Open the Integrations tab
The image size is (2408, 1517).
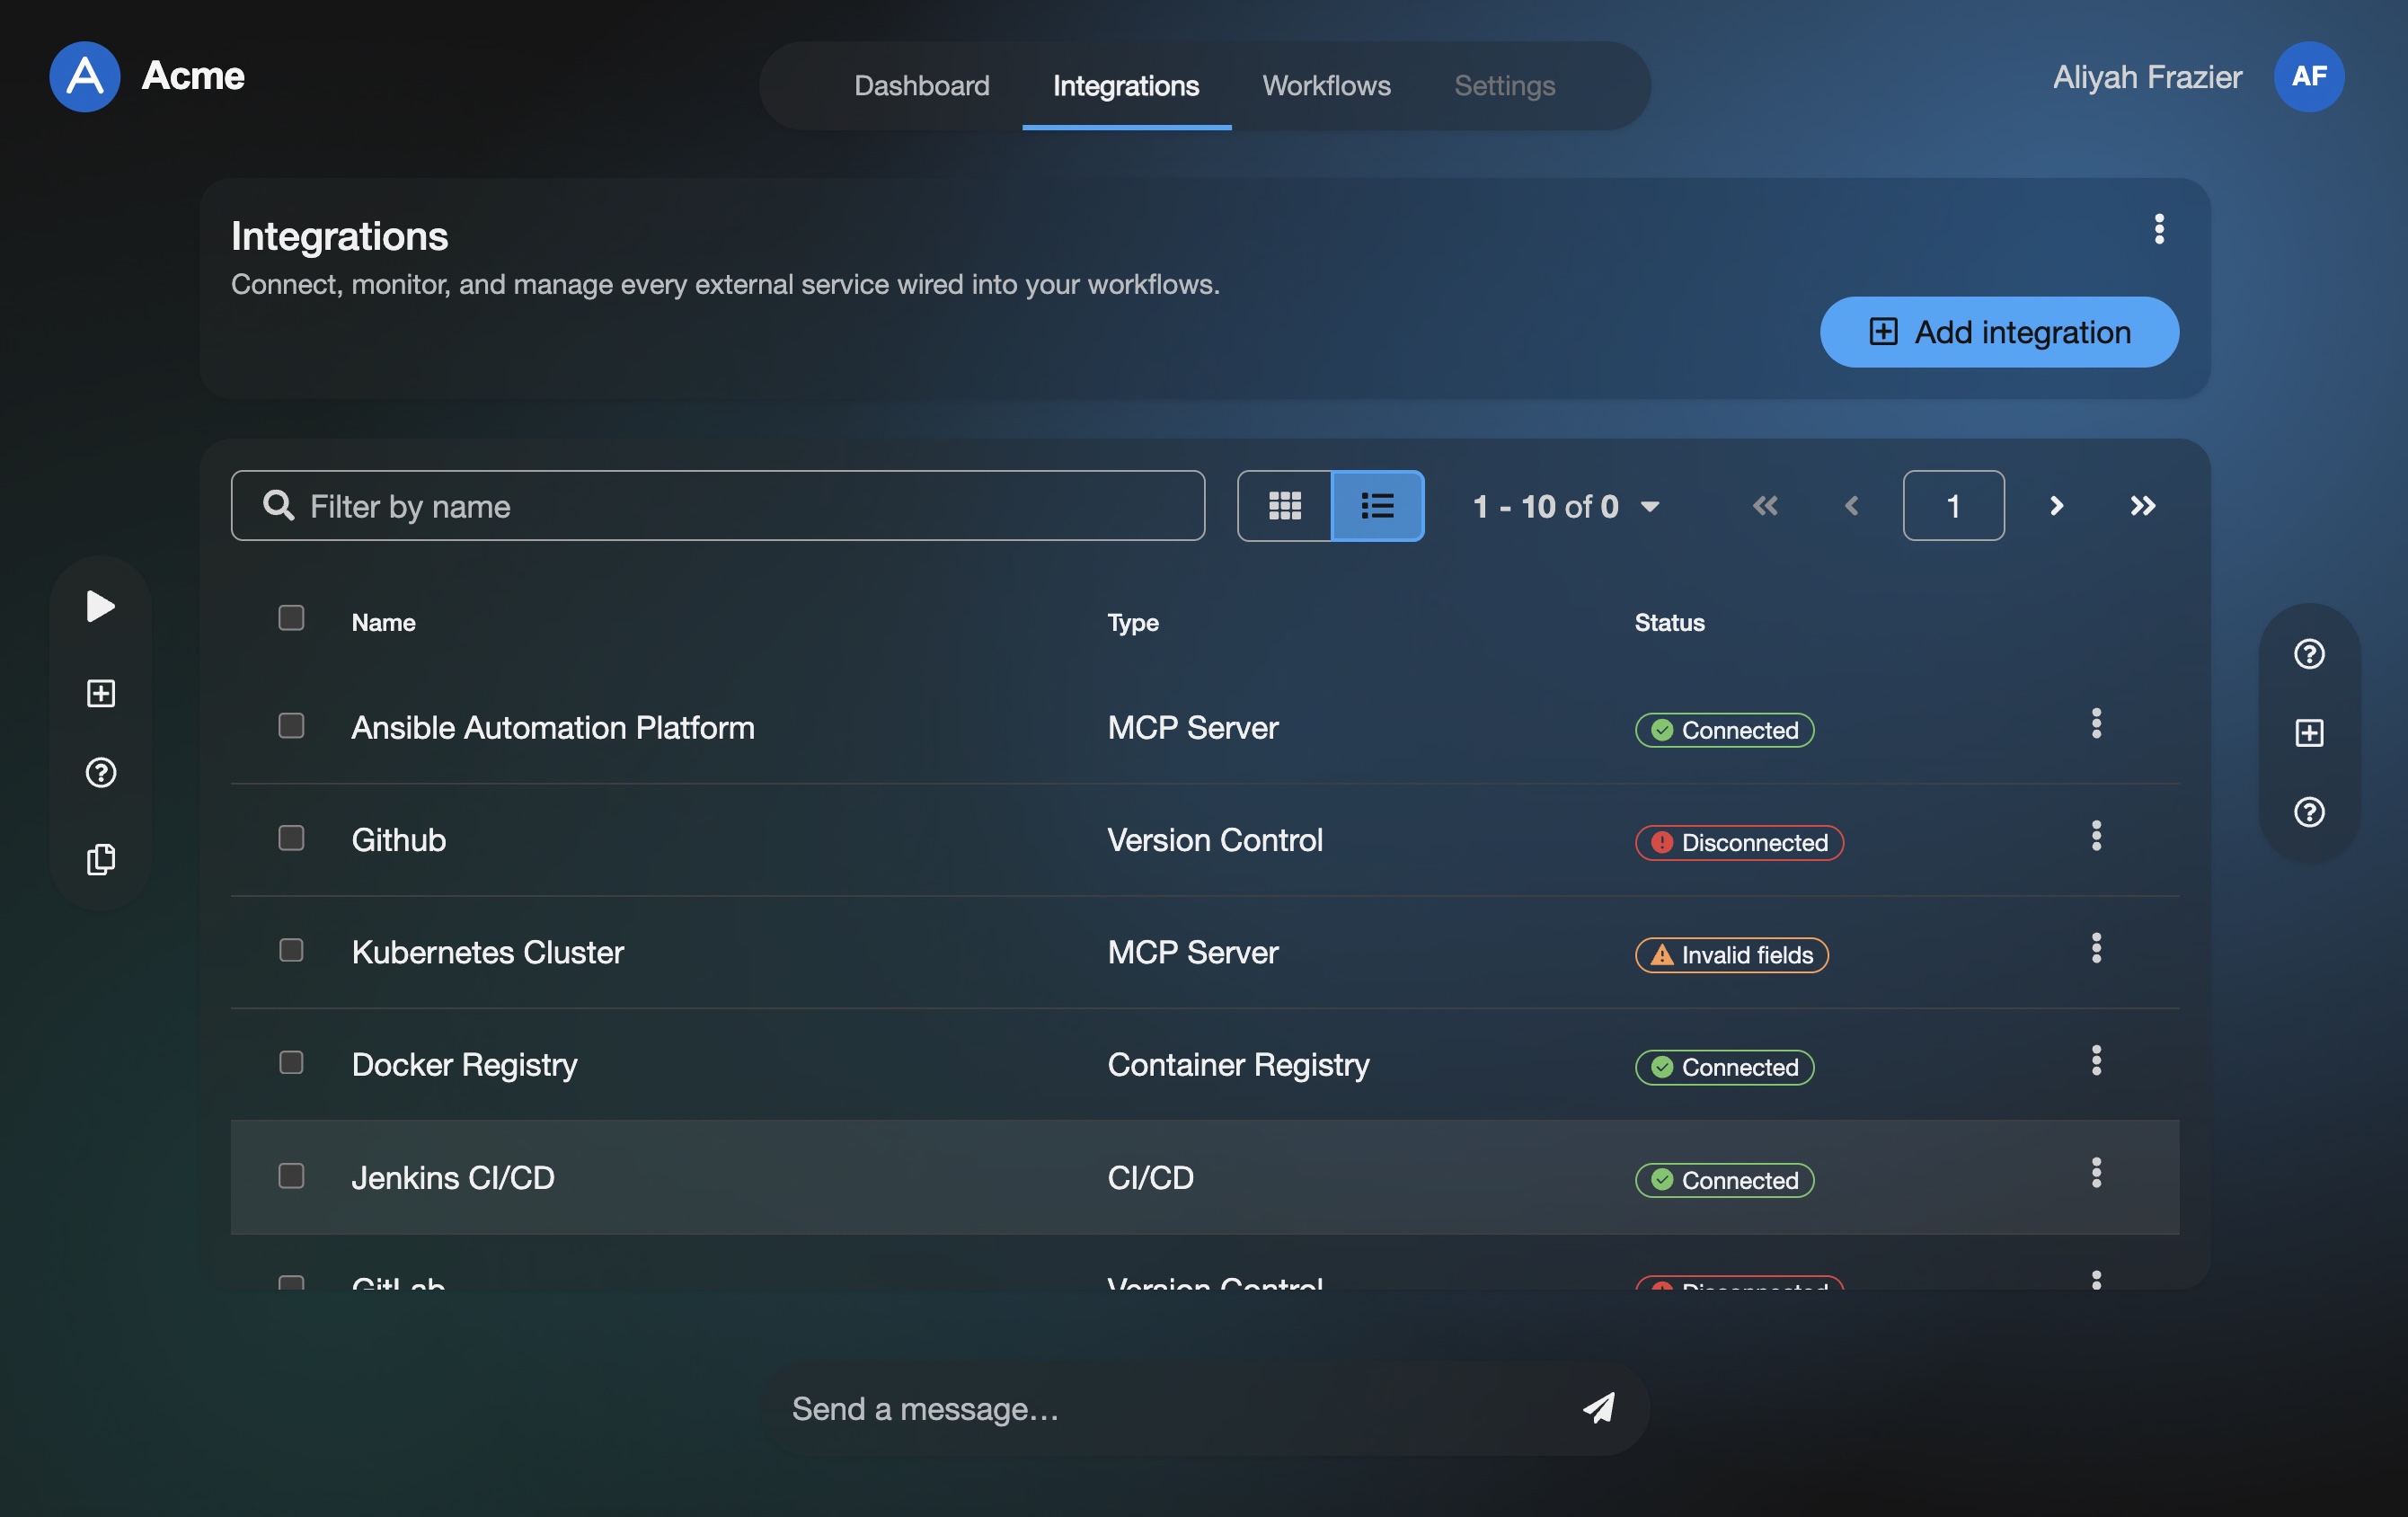(x=1125, y=86)
